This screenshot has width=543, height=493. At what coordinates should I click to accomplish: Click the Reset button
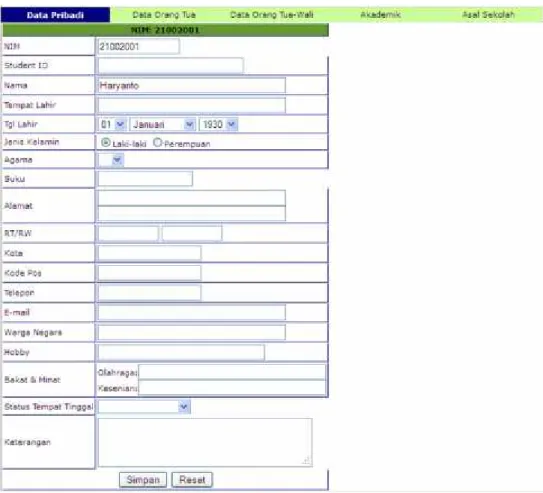(192, 480)
